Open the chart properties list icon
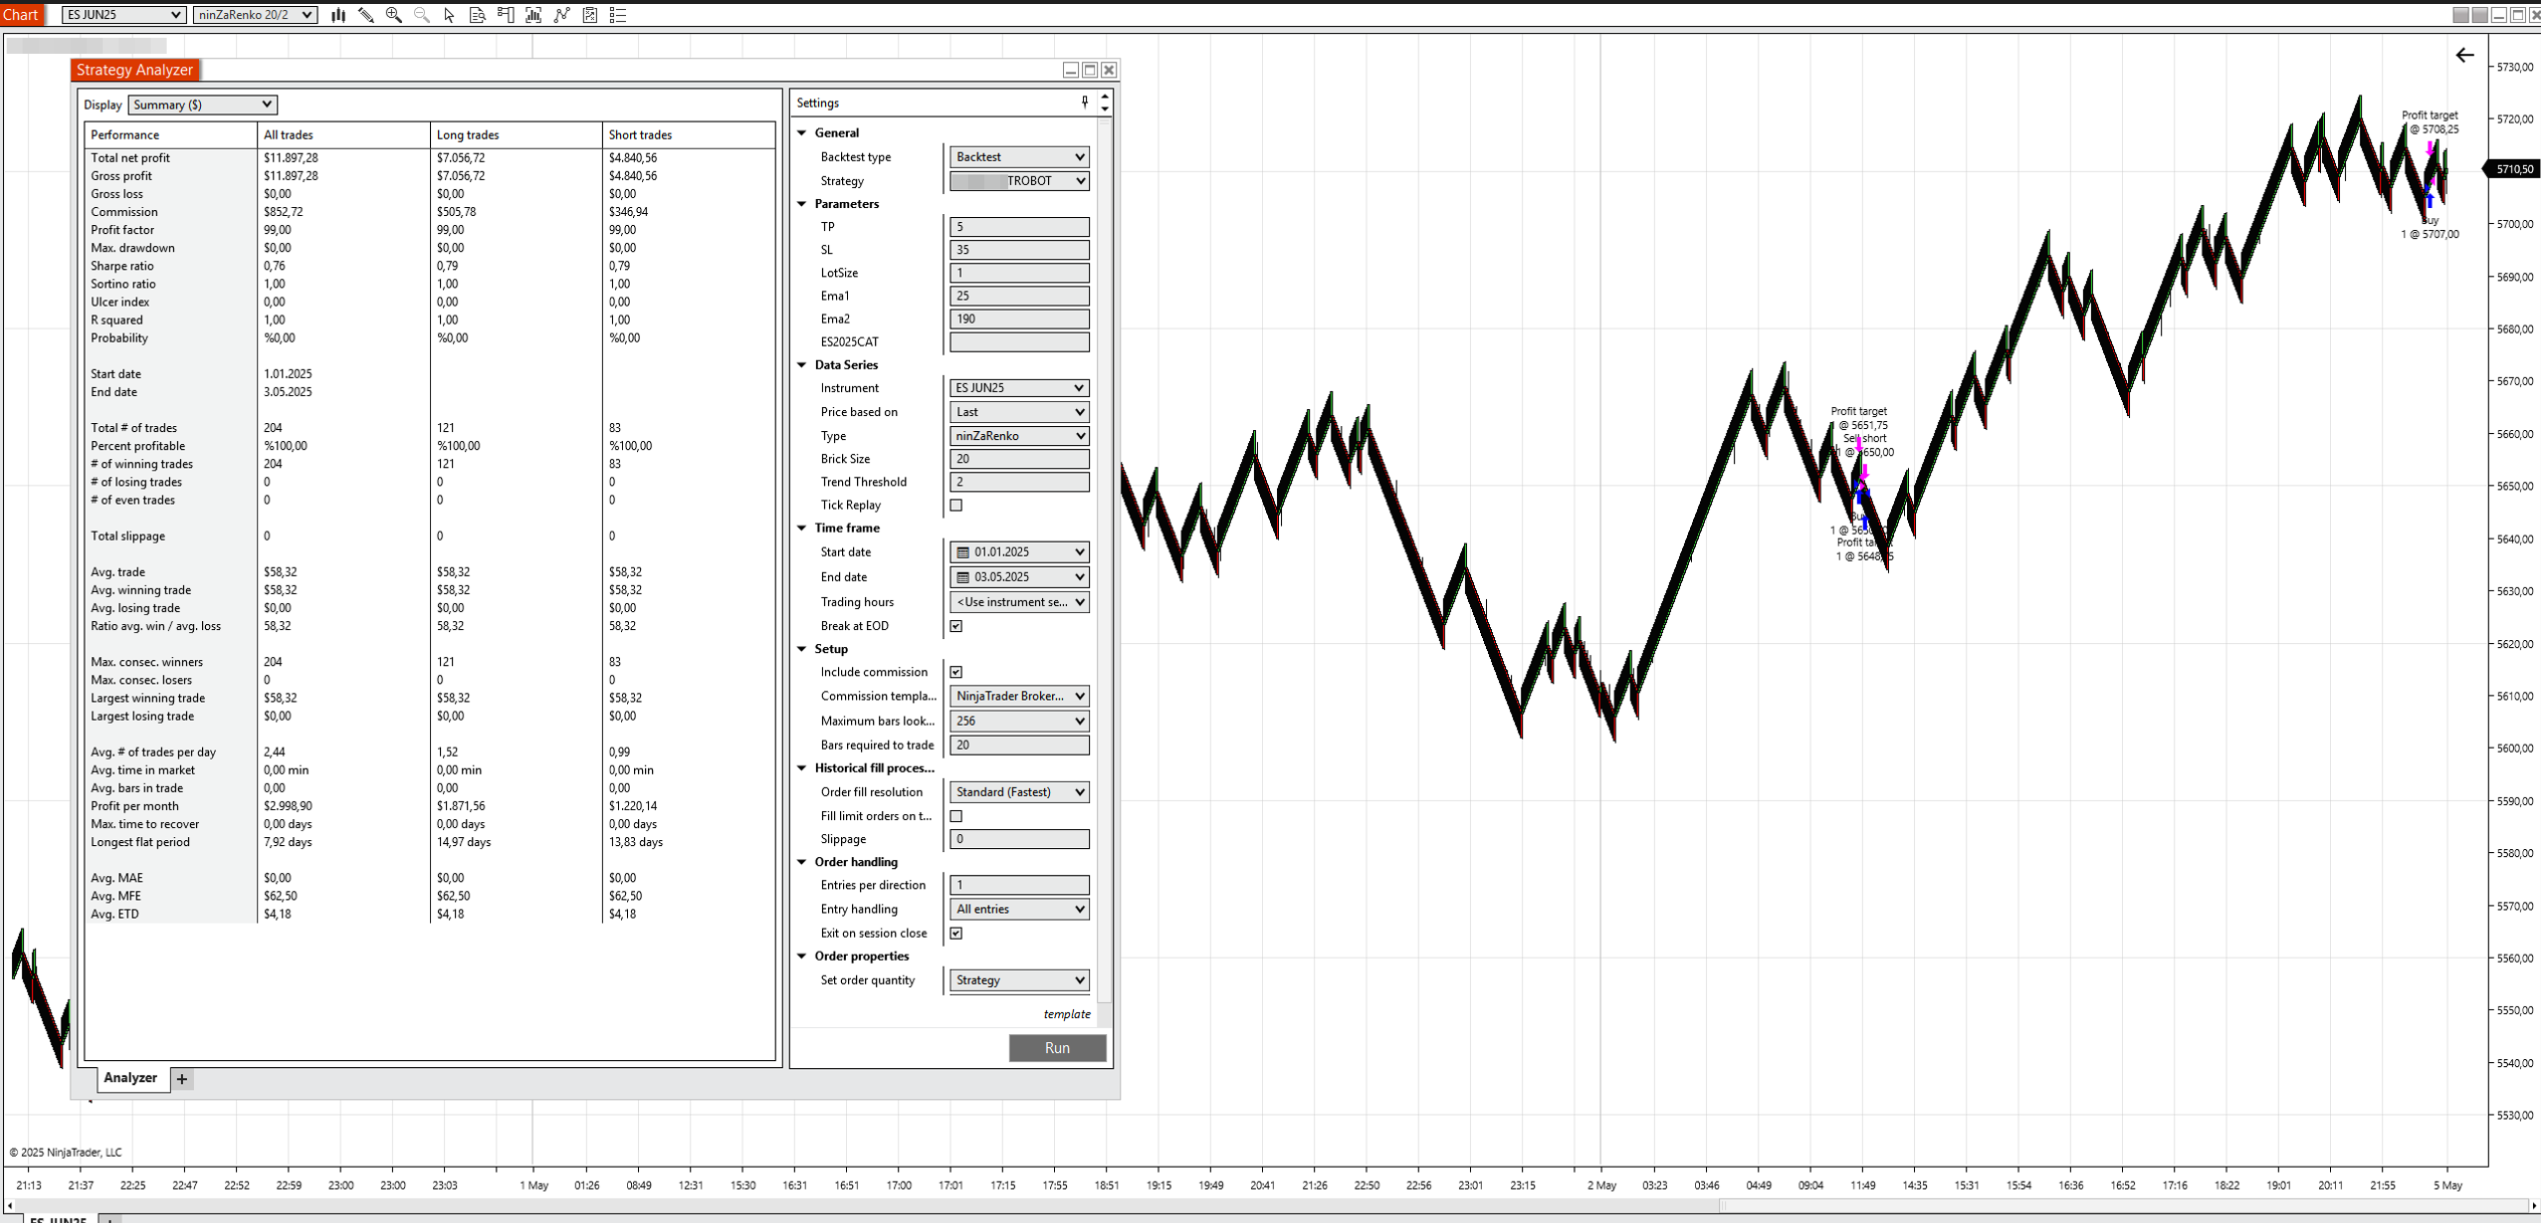 [618, 15]
